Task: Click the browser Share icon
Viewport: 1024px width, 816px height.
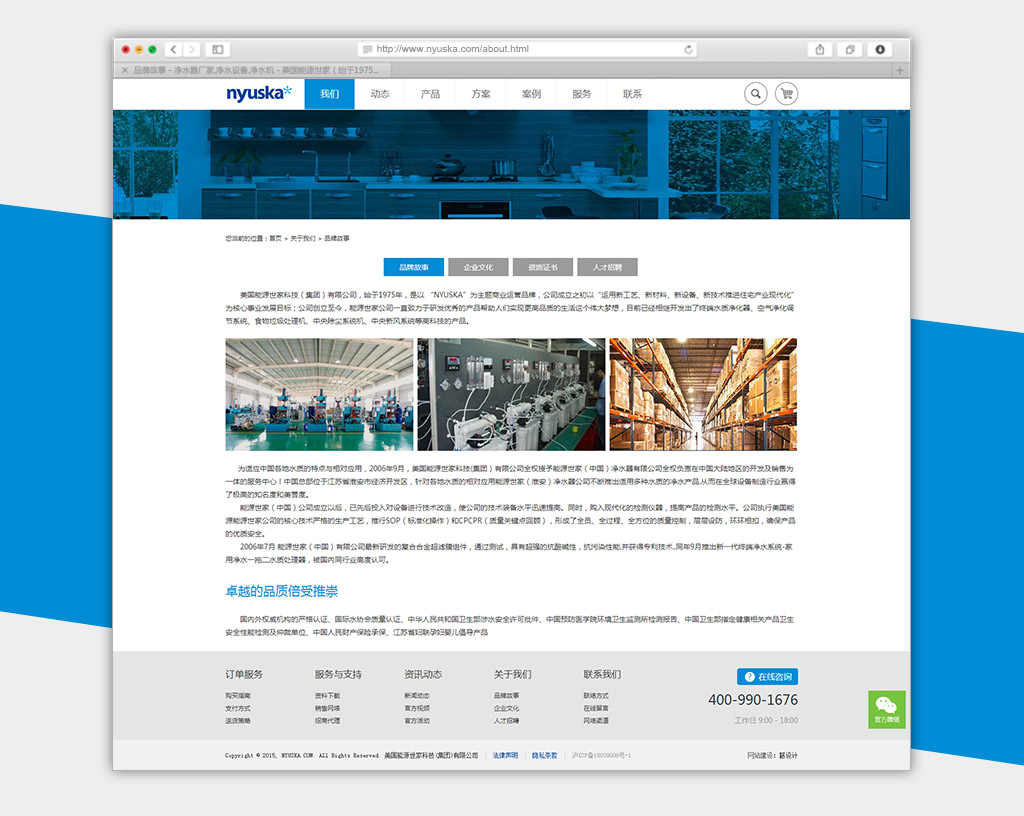Action: pos(820,49)
